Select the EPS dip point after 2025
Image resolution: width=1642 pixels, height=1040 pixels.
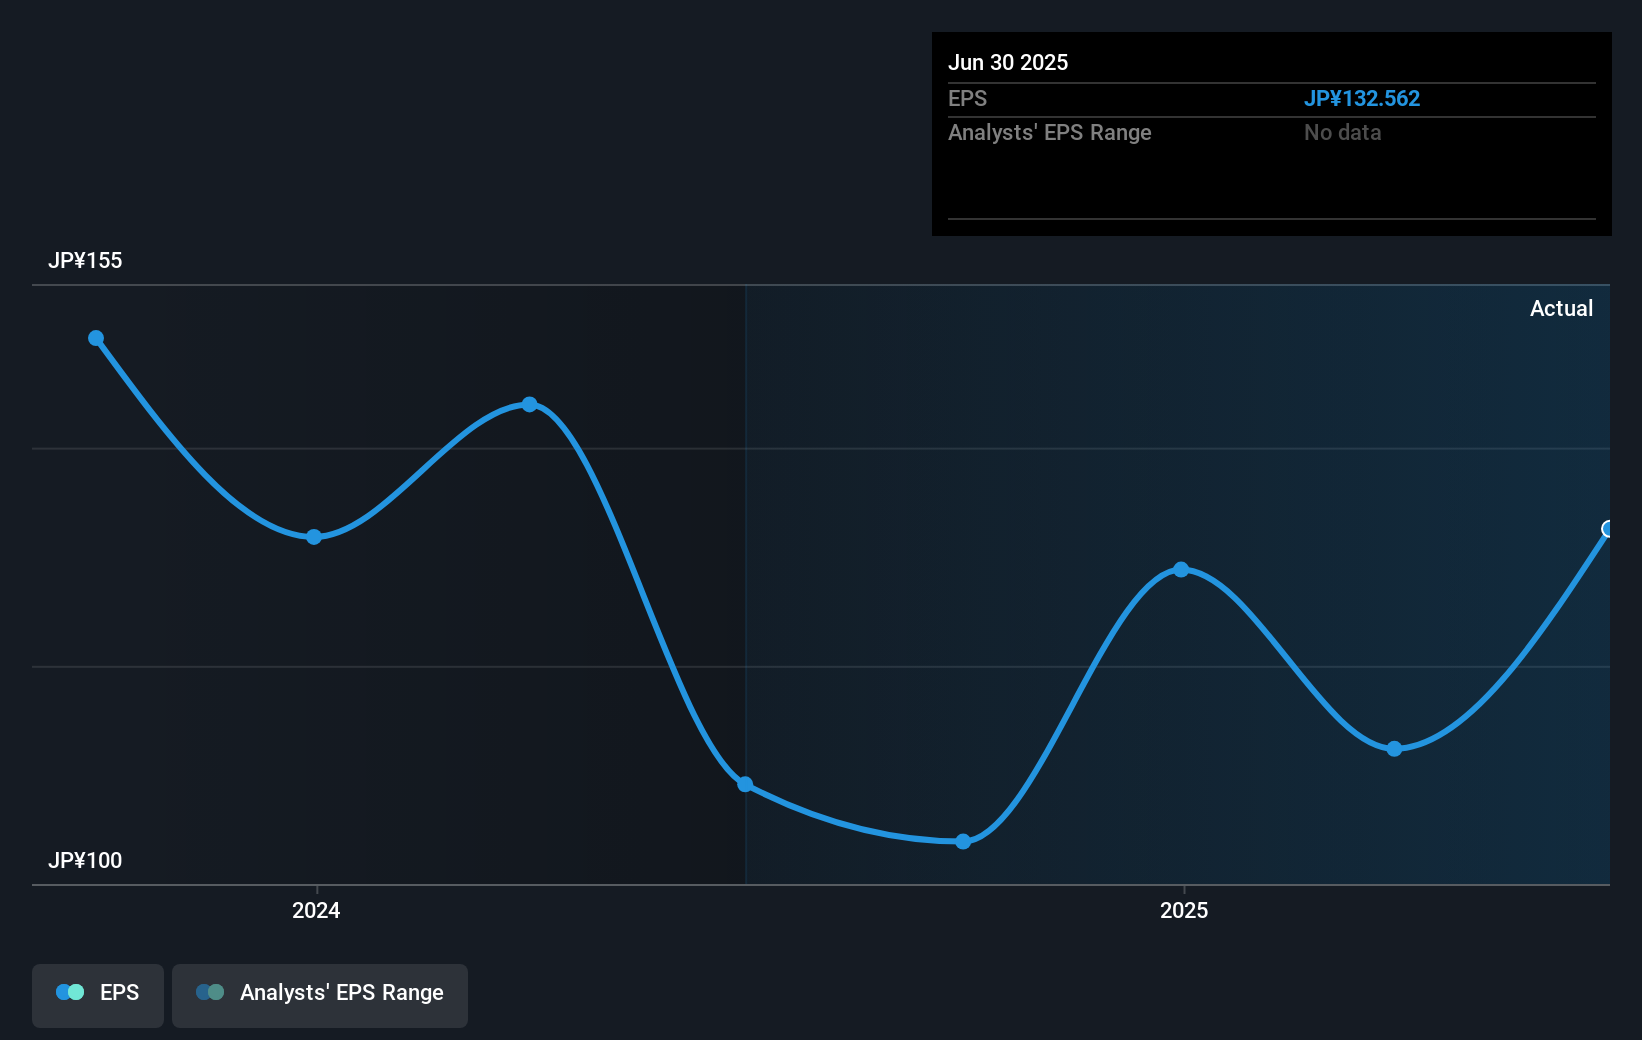point(1395,749)
